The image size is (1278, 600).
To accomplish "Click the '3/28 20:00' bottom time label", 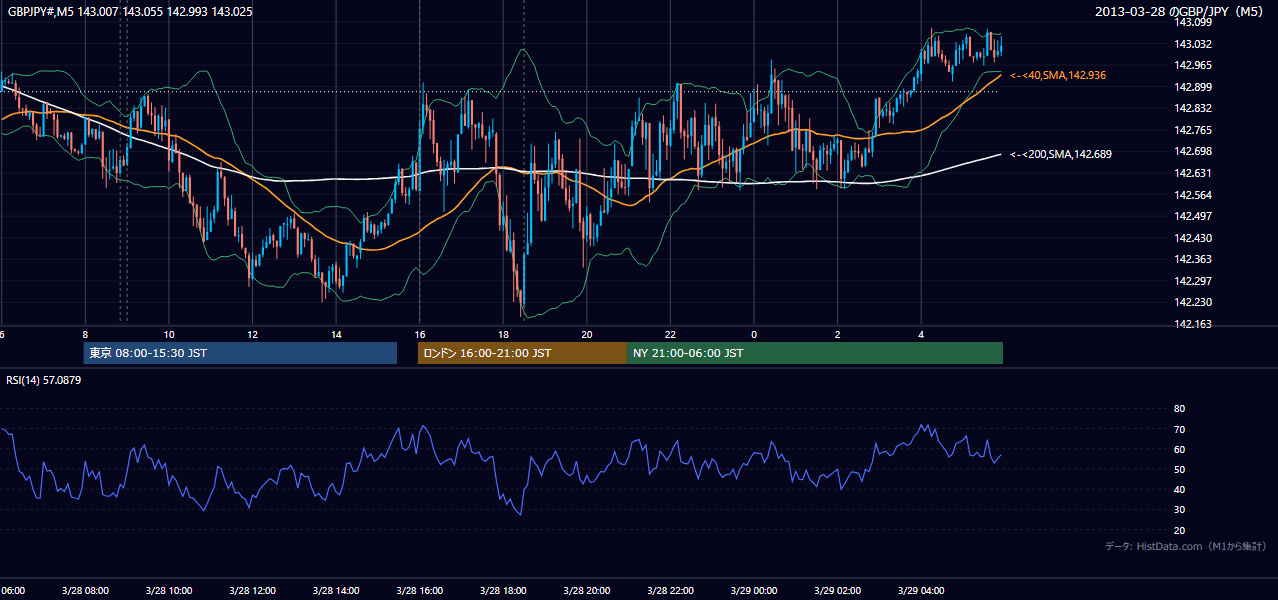I will 586,591.
